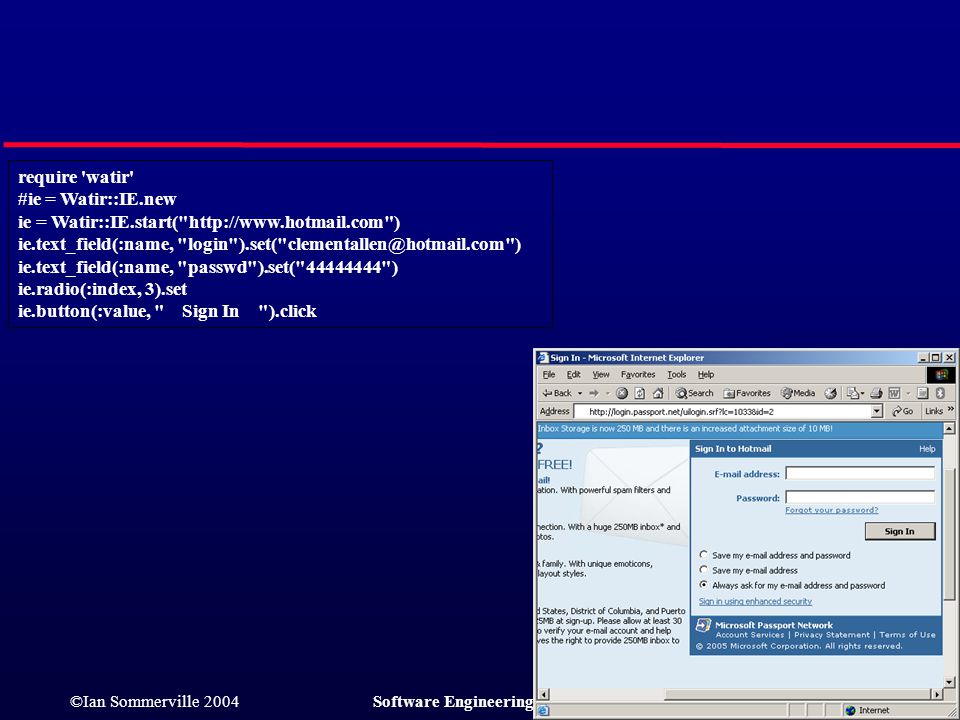Click the Windows flag logo throbber
The image size is (960, 720).
[x=941, y=374]
